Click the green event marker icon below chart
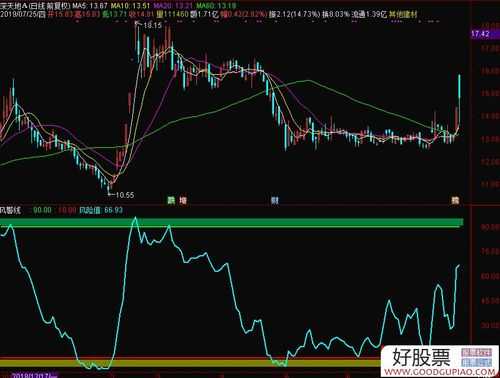 pyautogui.click(x=171, y=200)
